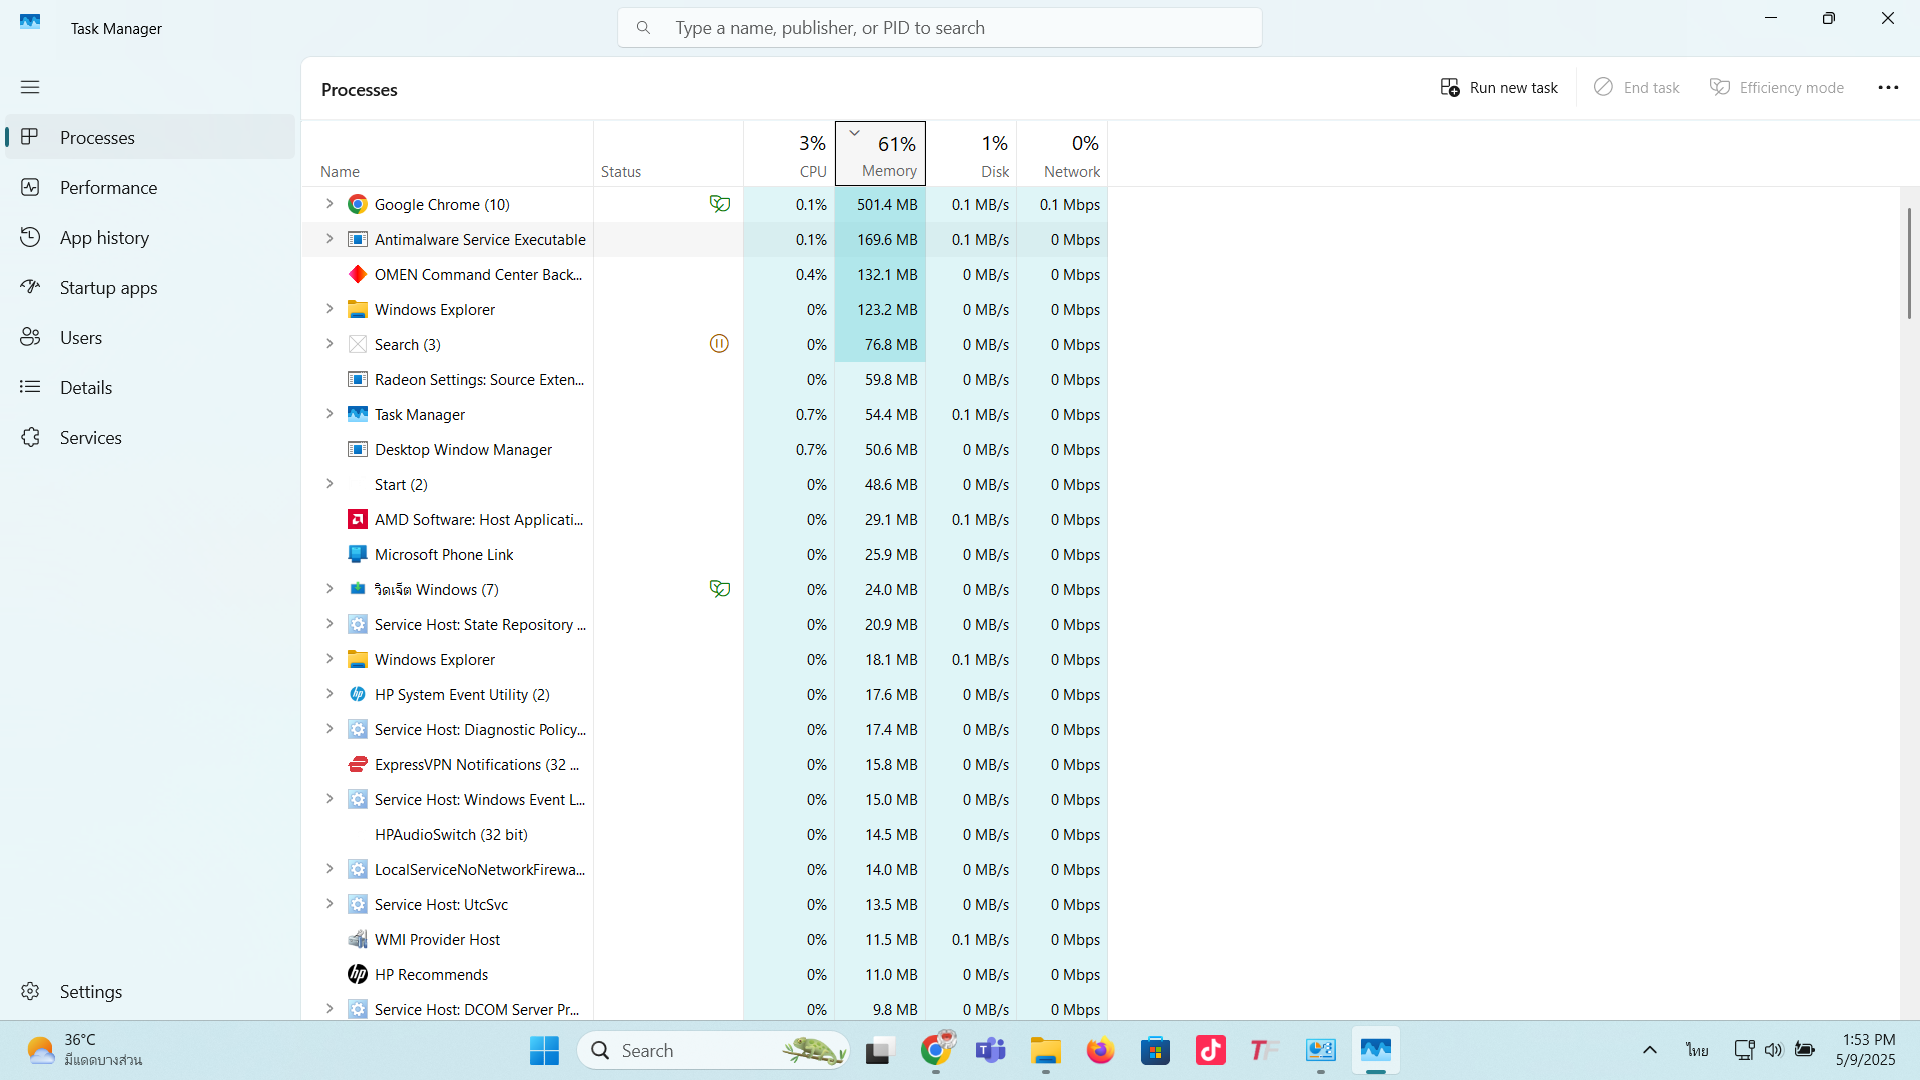Image resolution: width=1920 pixels, height=1080 pixels.
Task: Open TikTok from the taskbar
Action: (x=1210, y=1050)
